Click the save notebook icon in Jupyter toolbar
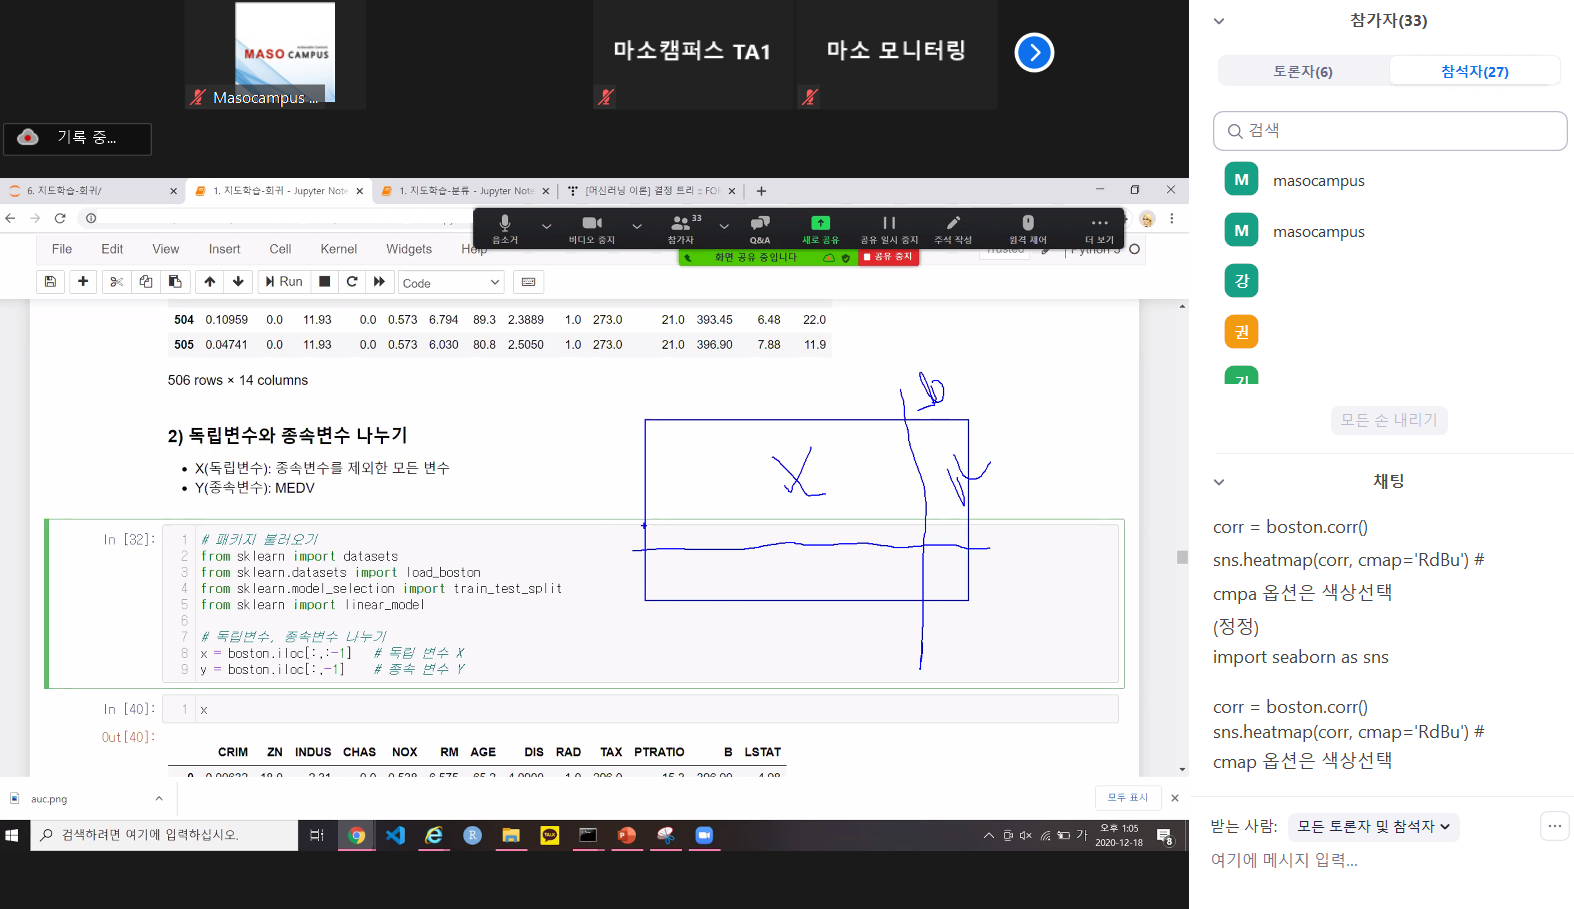1574x909 pixels. [50, 282]
